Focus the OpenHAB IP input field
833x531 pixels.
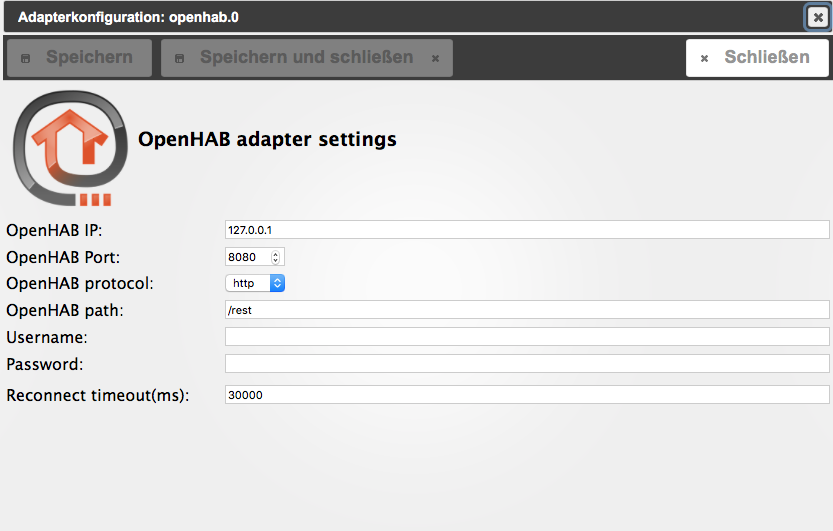[x=527, y=230]
